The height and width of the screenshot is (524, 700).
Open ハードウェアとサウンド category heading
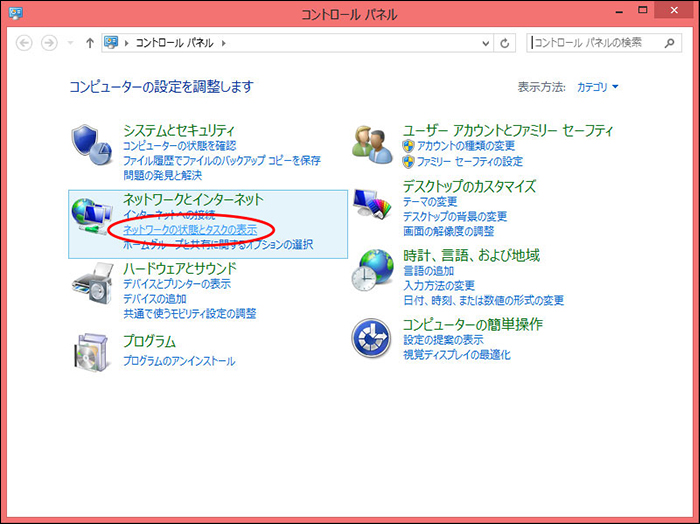click(x=179, y=268)
